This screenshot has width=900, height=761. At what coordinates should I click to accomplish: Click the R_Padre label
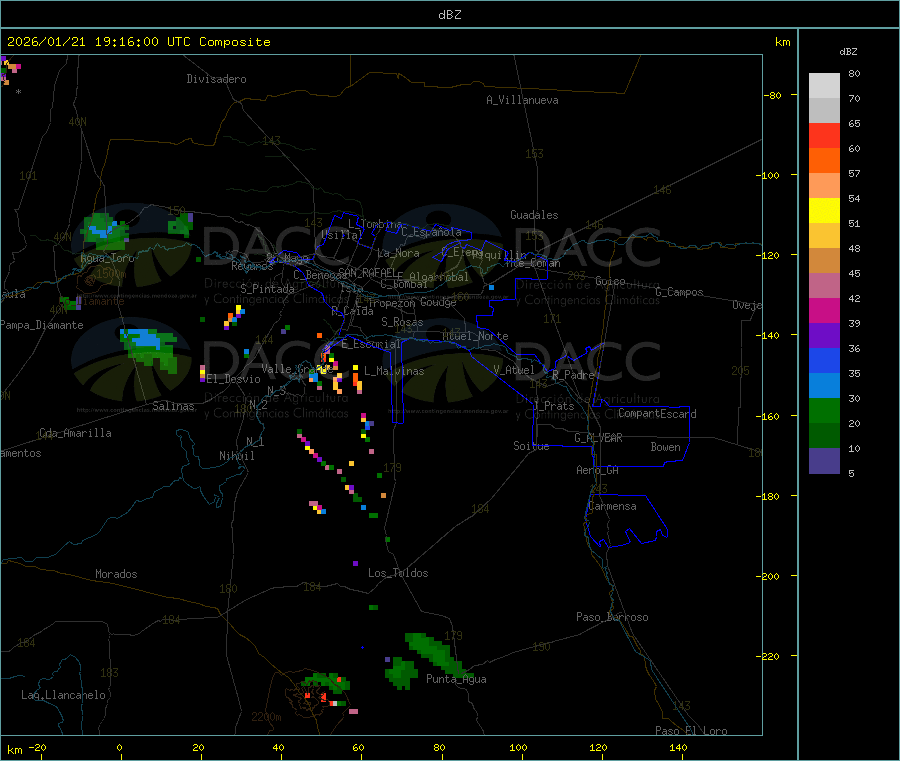point(573,375)
